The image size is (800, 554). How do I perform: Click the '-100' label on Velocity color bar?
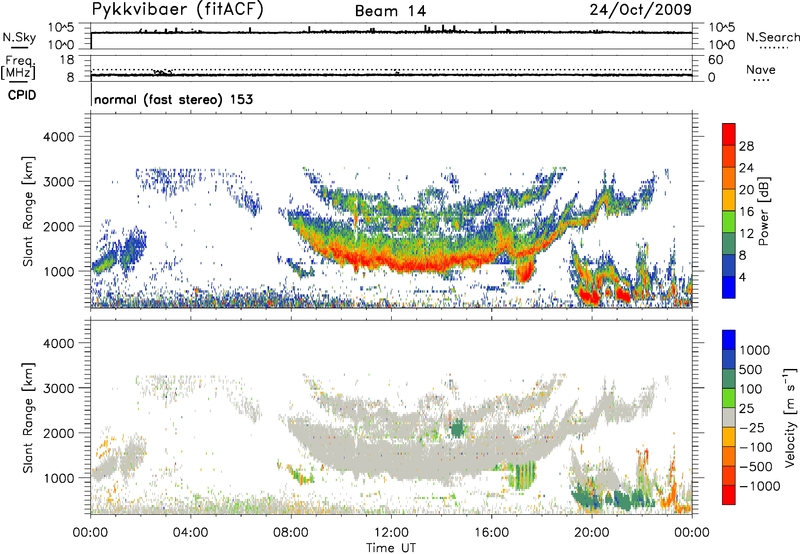tap(756, 447)
